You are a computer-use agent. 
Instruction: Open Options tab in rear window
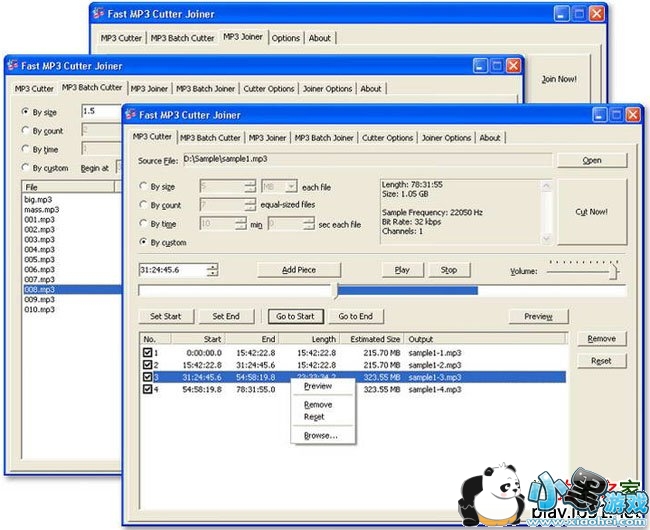click(286, 38)
